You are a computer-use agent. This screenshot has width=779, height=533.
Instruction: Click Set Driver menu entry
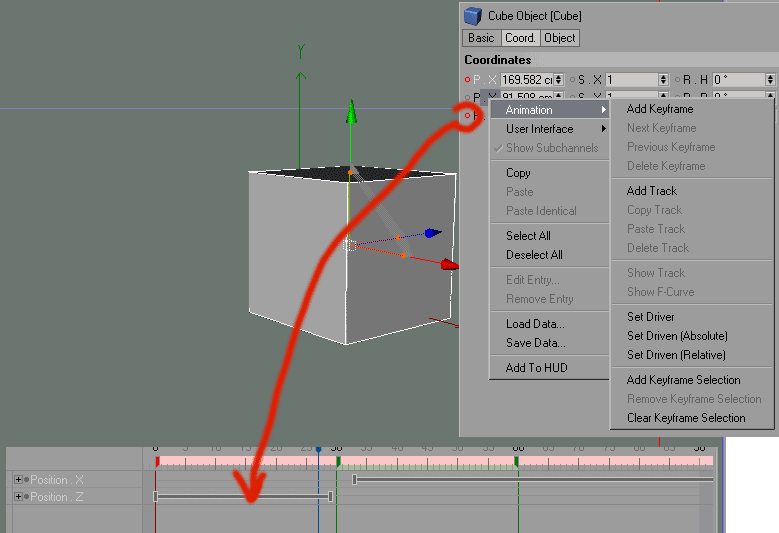(x=650, y=317)
